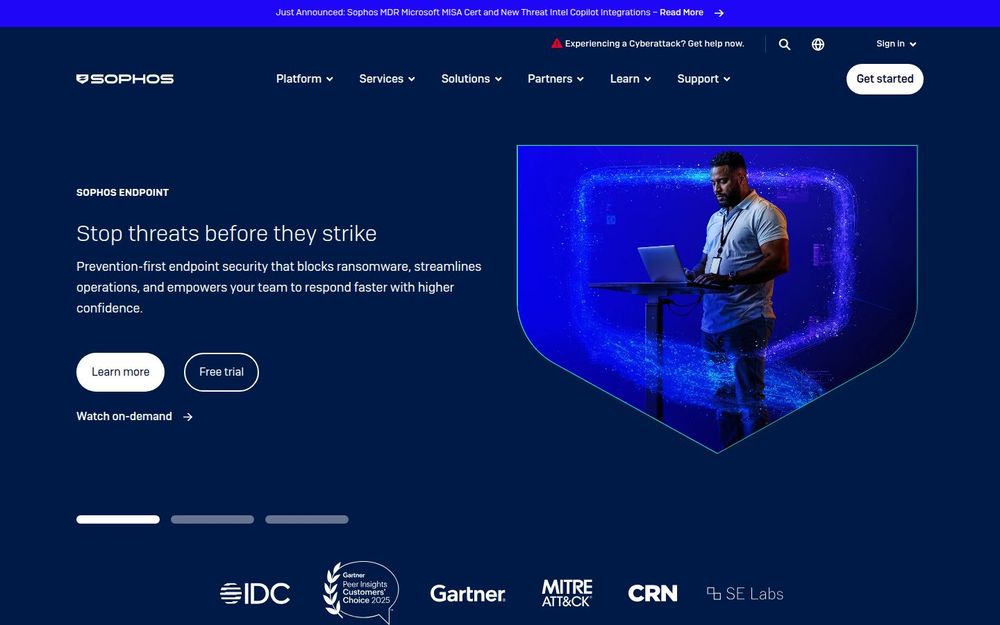Click the Prevention-first endpoint security paragraph

coord(279,287)
